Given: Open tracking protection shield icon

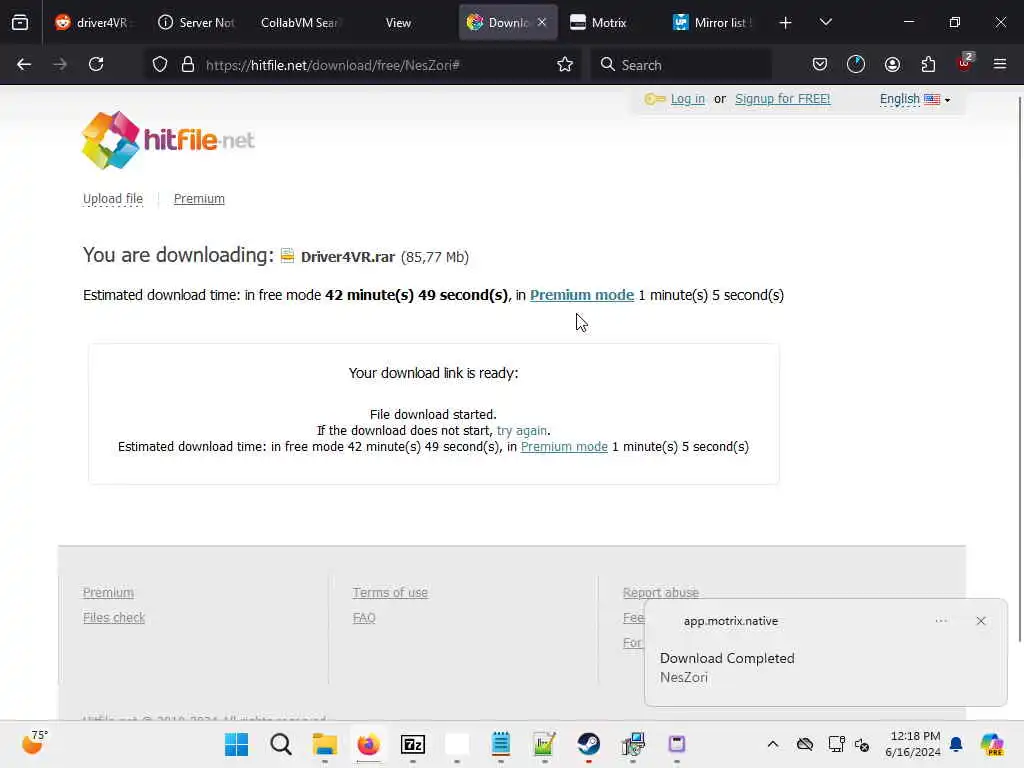Looking at the screenshot, I should click(x=160, y=65).
